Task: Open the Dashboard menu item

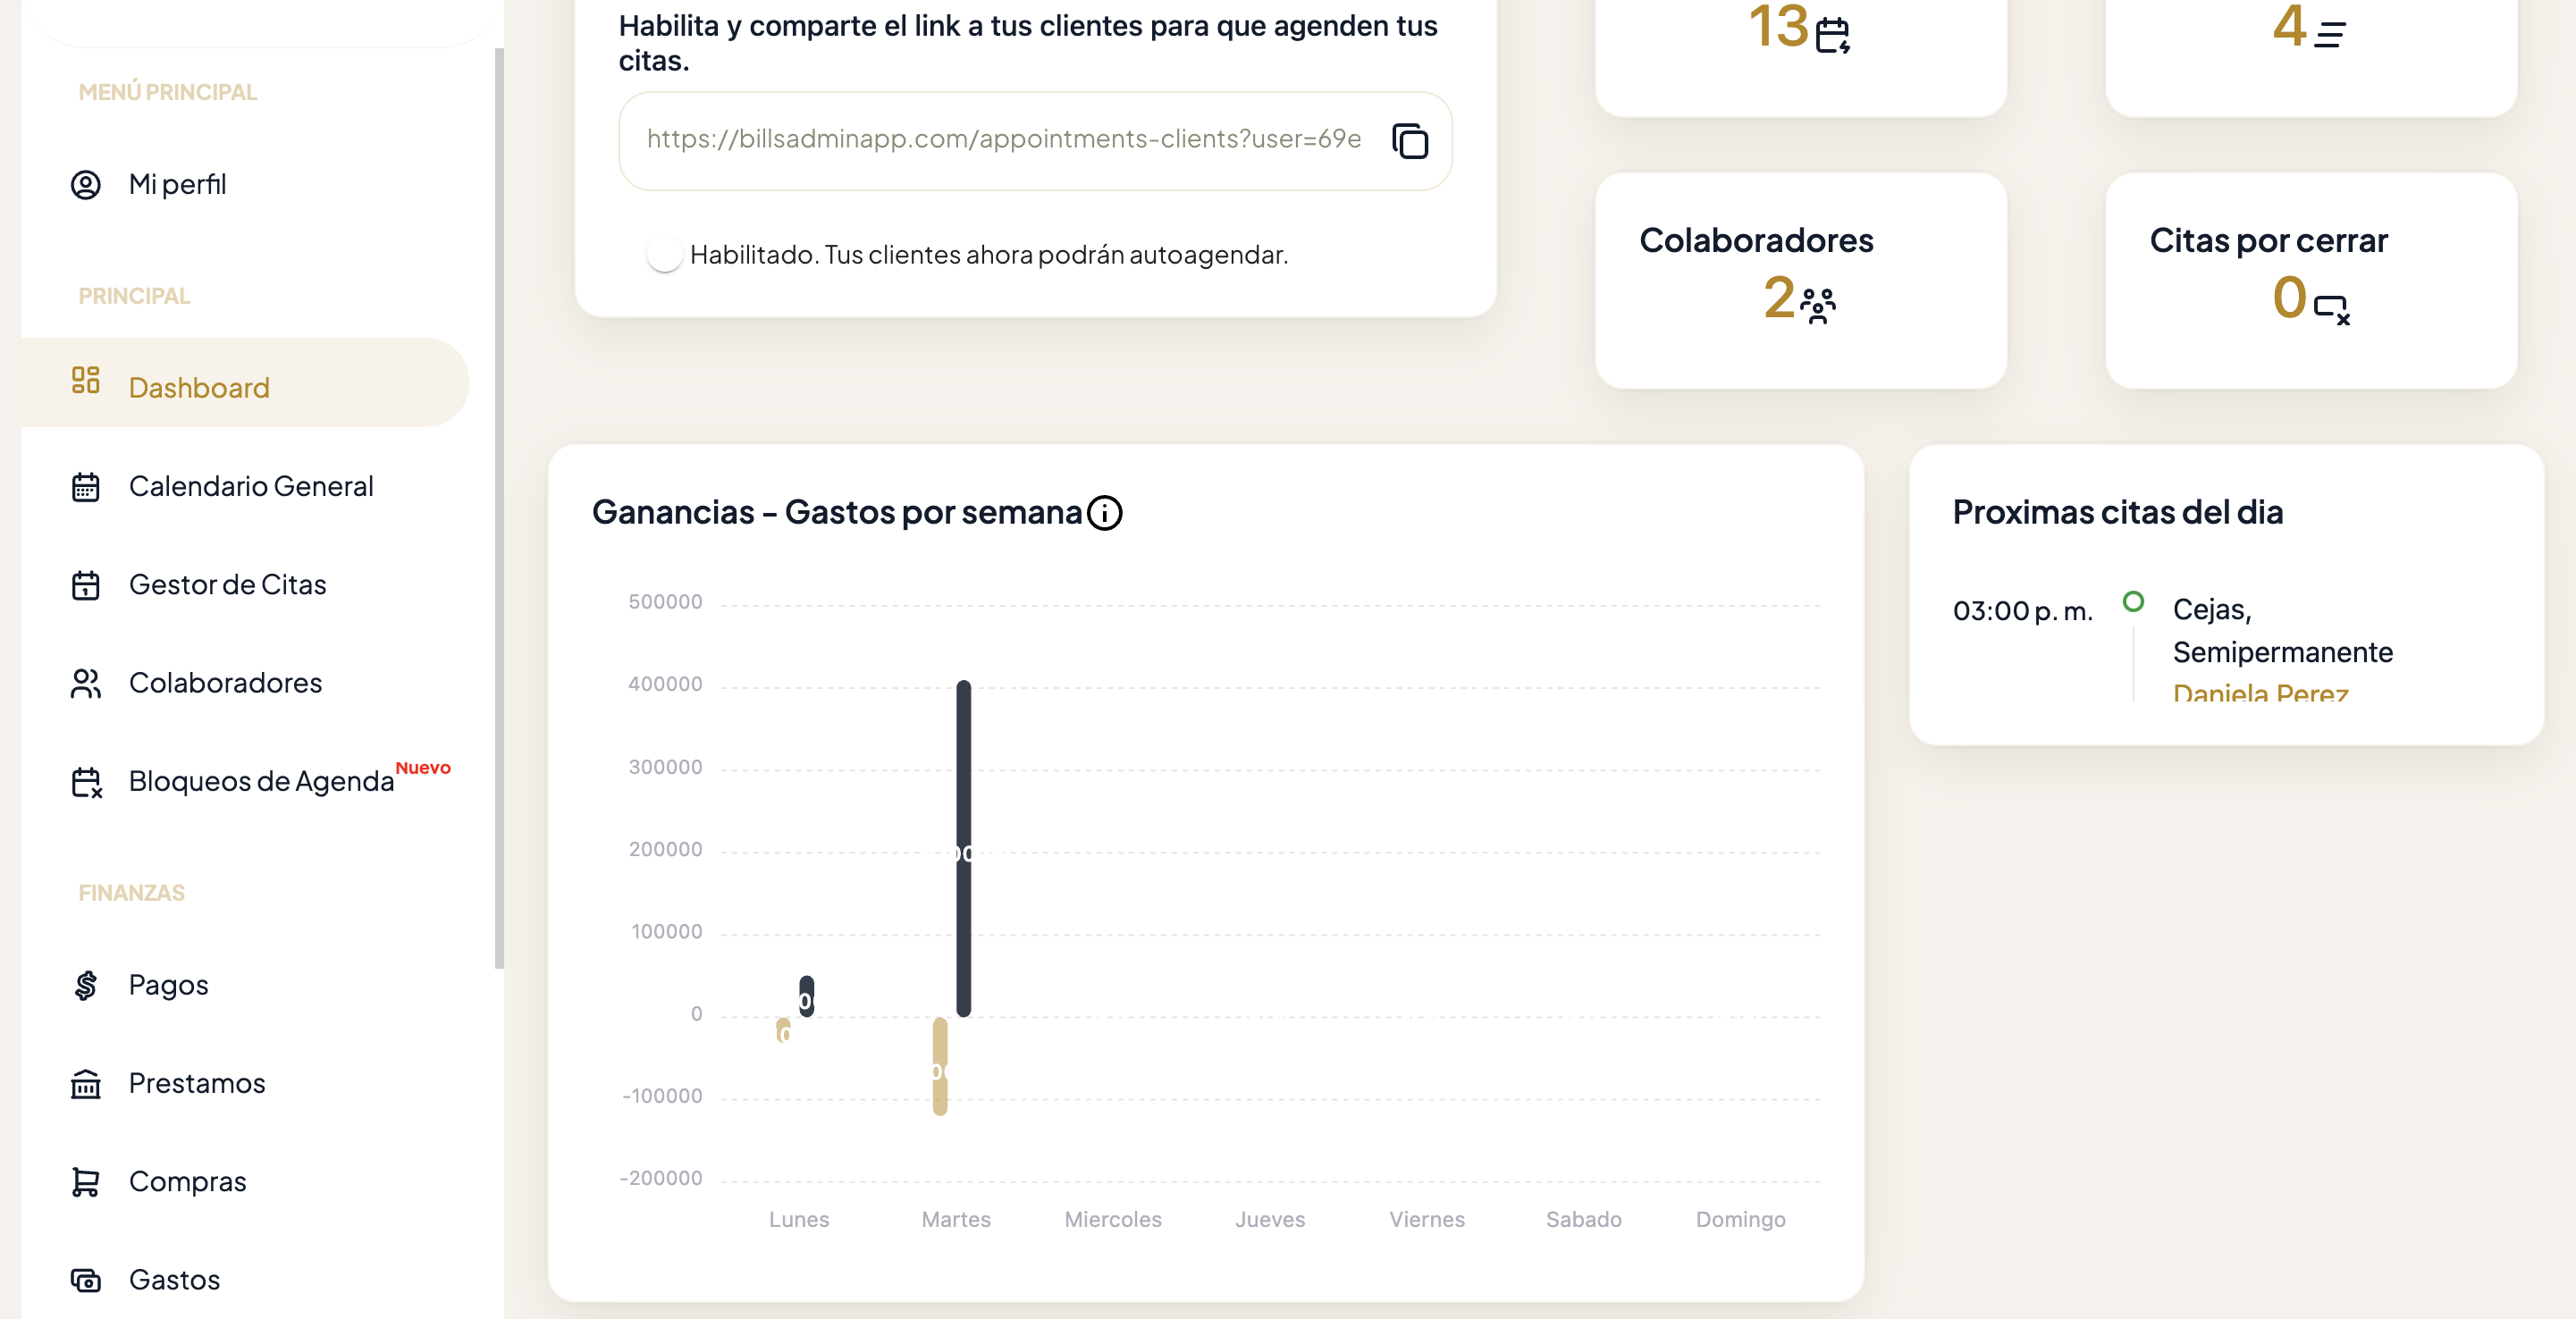Action: pyautogui.click(x=199, y=387)
